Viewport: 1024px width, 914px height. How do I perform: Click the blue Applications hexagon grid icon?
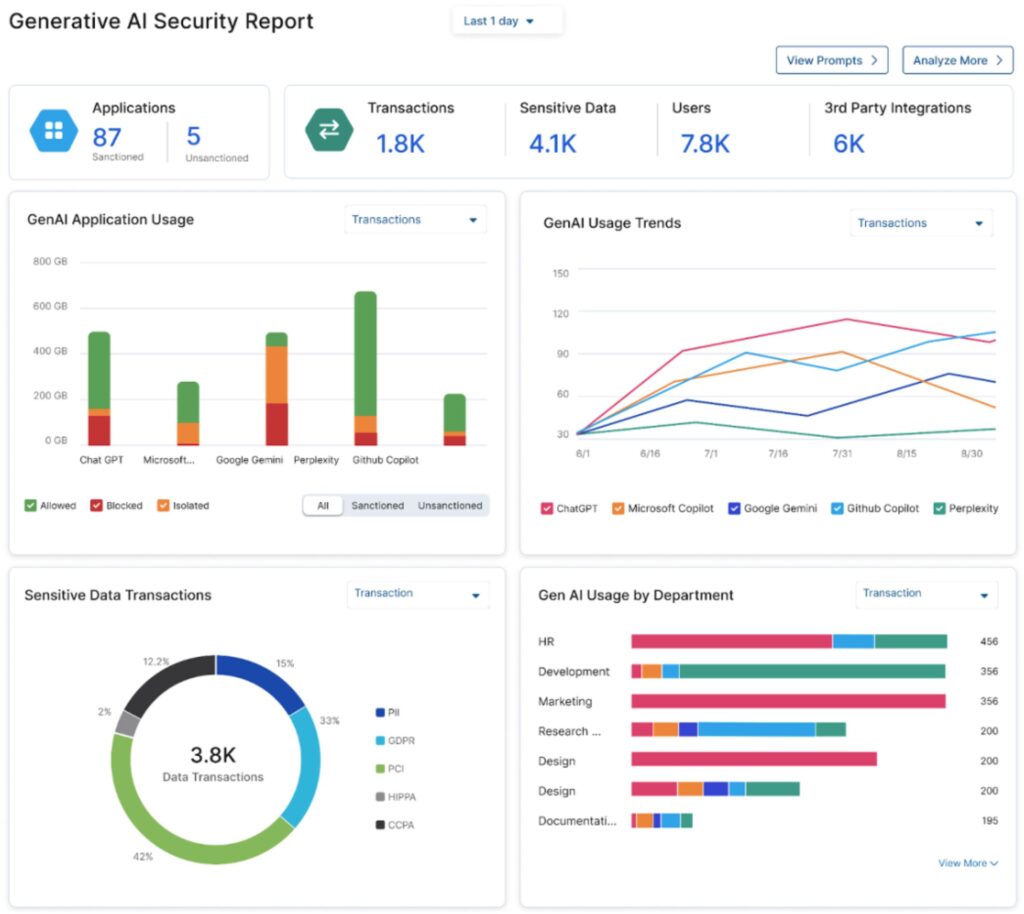click(x=53, y=131)
